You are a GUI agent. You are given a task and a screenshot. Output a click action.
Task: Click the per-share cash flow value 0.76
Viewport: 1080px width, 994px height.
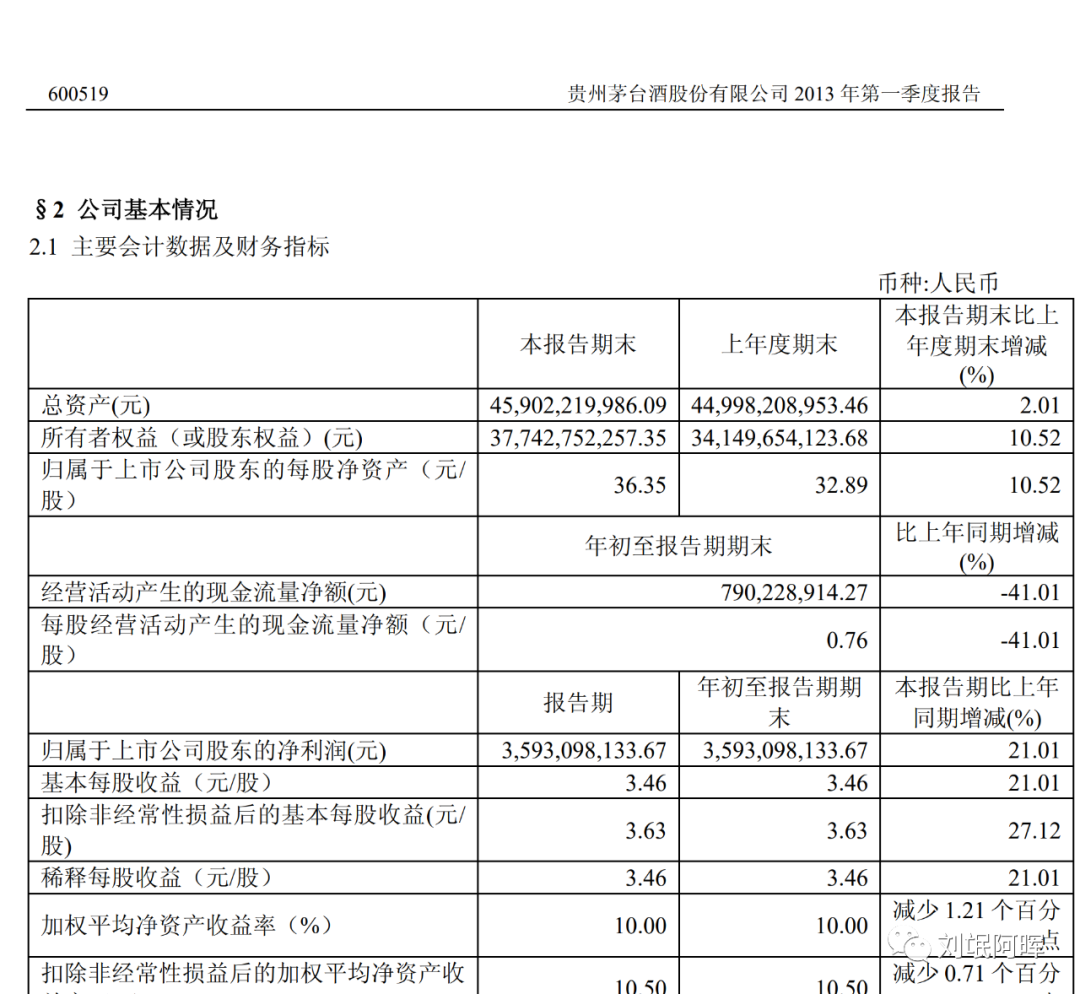847,640
